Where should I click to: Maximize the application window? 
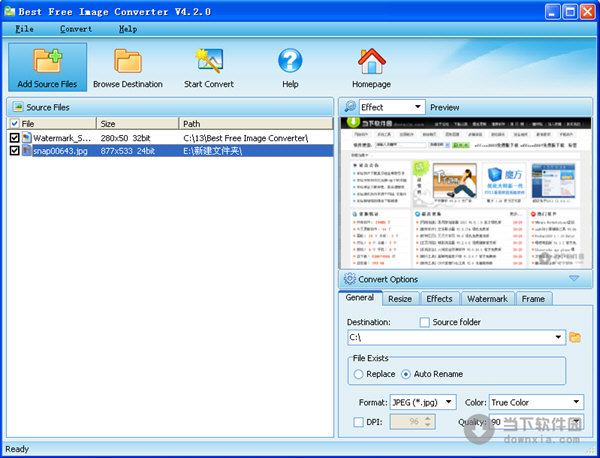(x=570, y=11)
